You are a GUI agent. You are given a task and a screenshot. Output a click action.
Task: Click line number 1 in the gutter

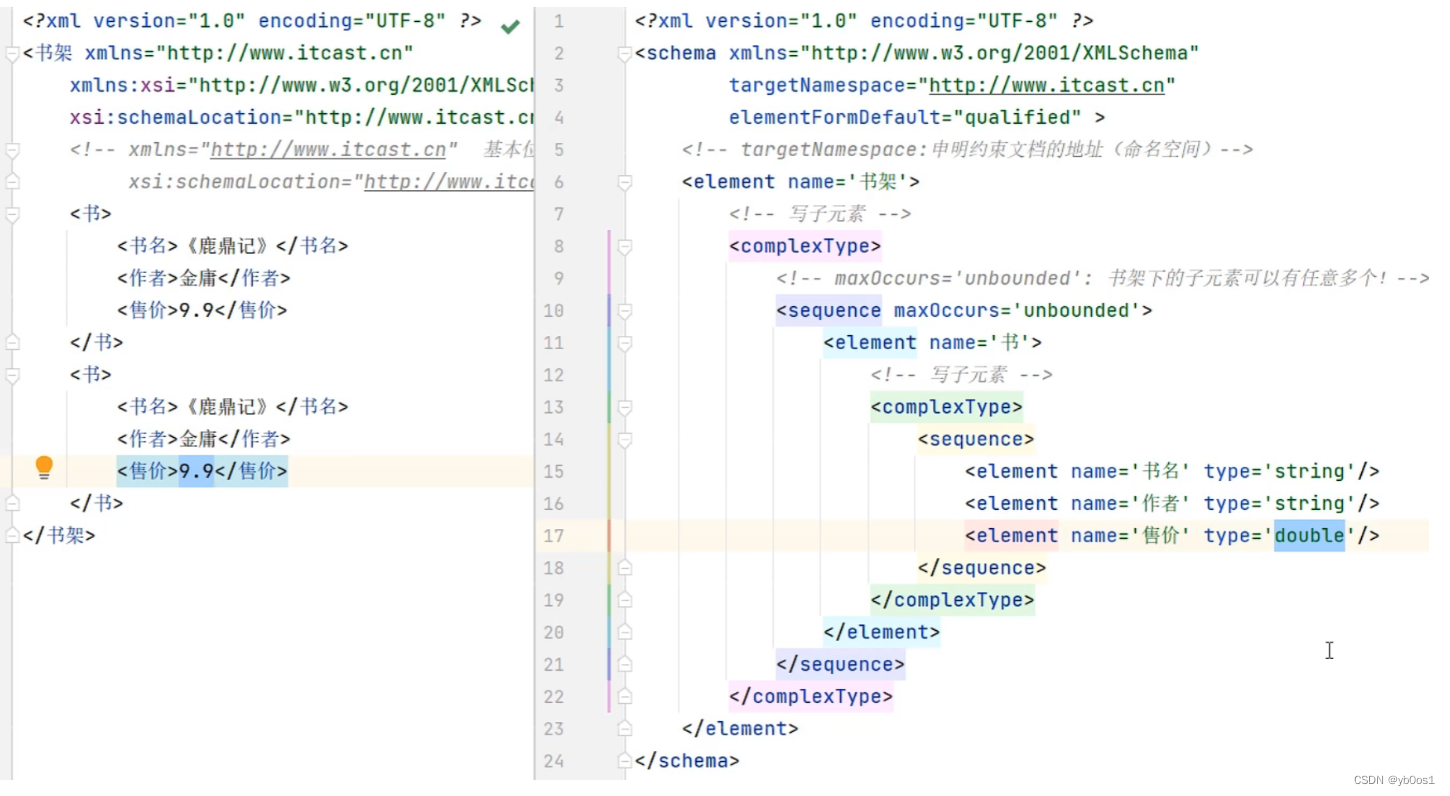coord(558,22)
